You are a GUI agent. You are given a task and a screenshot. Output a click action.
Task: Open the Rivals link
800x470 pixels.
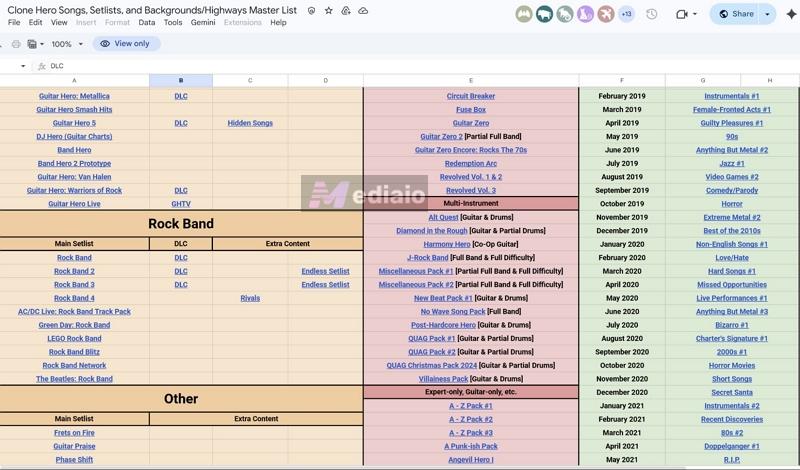click(x=250, y=298)
